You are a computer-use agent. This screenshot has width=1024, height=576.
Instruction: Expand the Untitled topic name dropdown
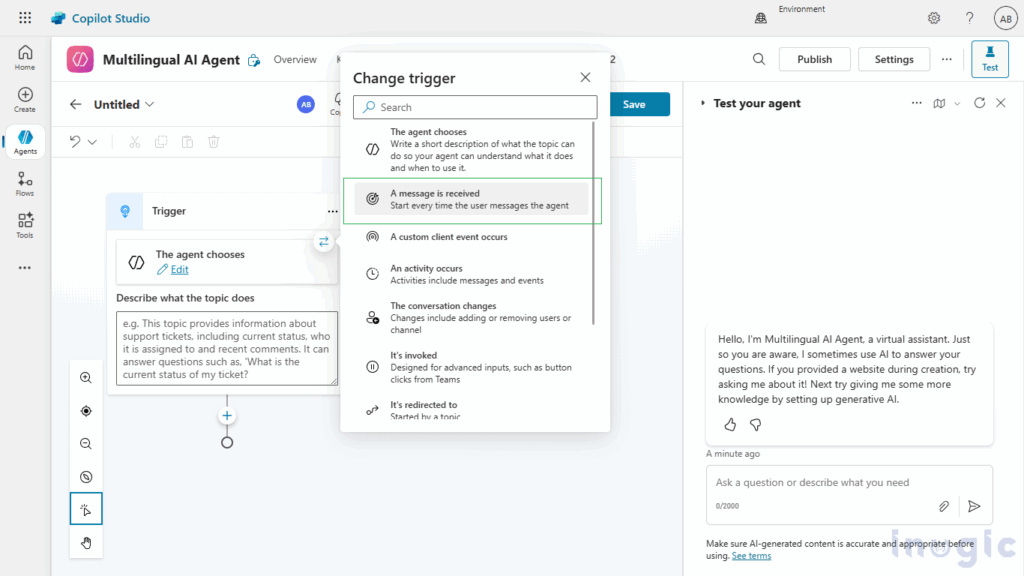(x=148, y=104)
